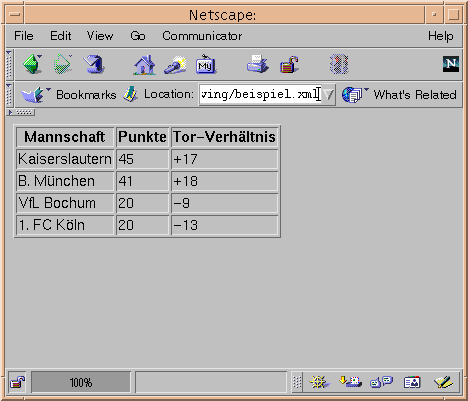Open the window menu button in title bar
Screen dimensions: 468x401
point(15,14)
